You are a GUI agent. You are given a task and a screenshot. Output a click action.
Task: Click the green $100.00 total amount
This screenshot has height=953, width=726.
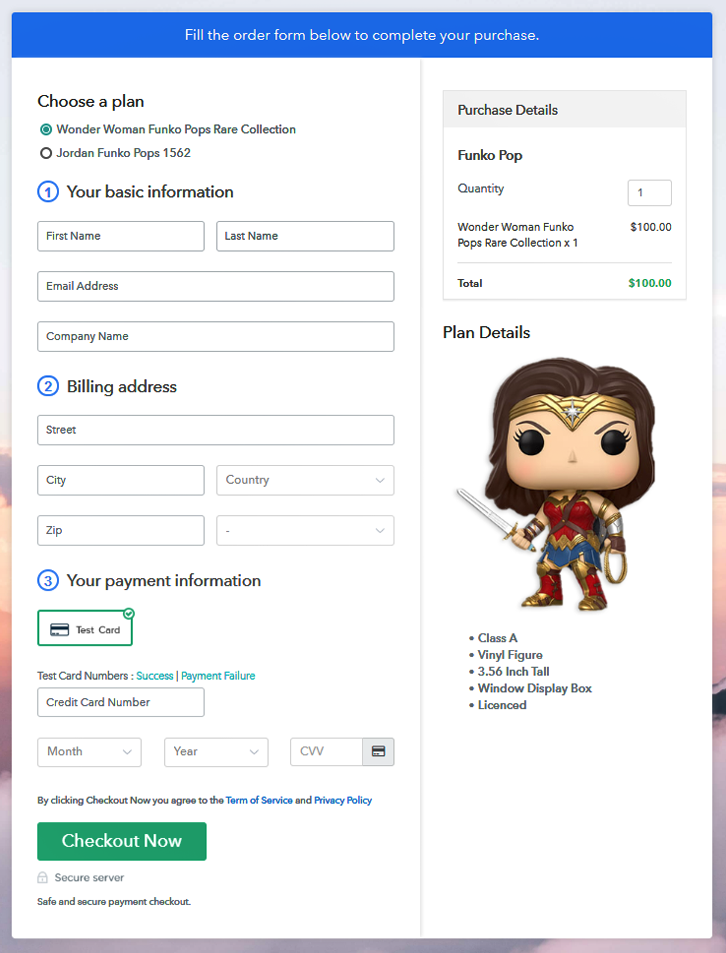pos(649,283)
